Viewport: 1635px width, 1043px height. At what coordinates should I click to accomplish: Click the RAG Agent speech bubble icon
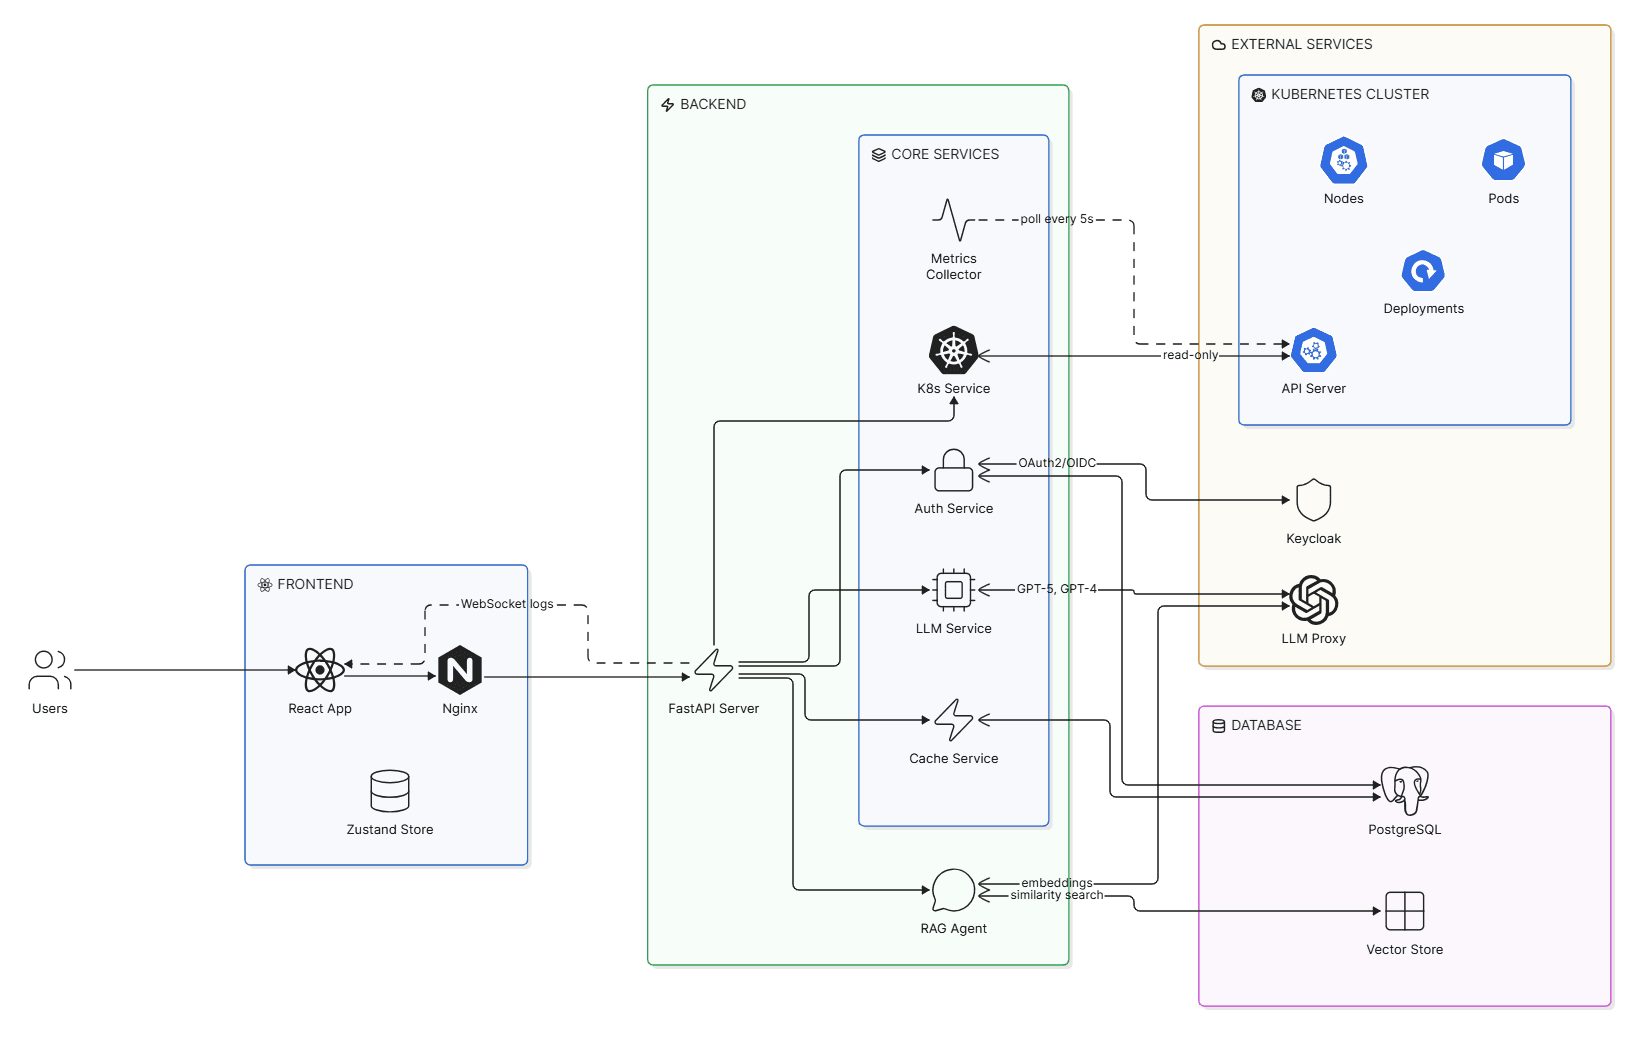point(954,890)
